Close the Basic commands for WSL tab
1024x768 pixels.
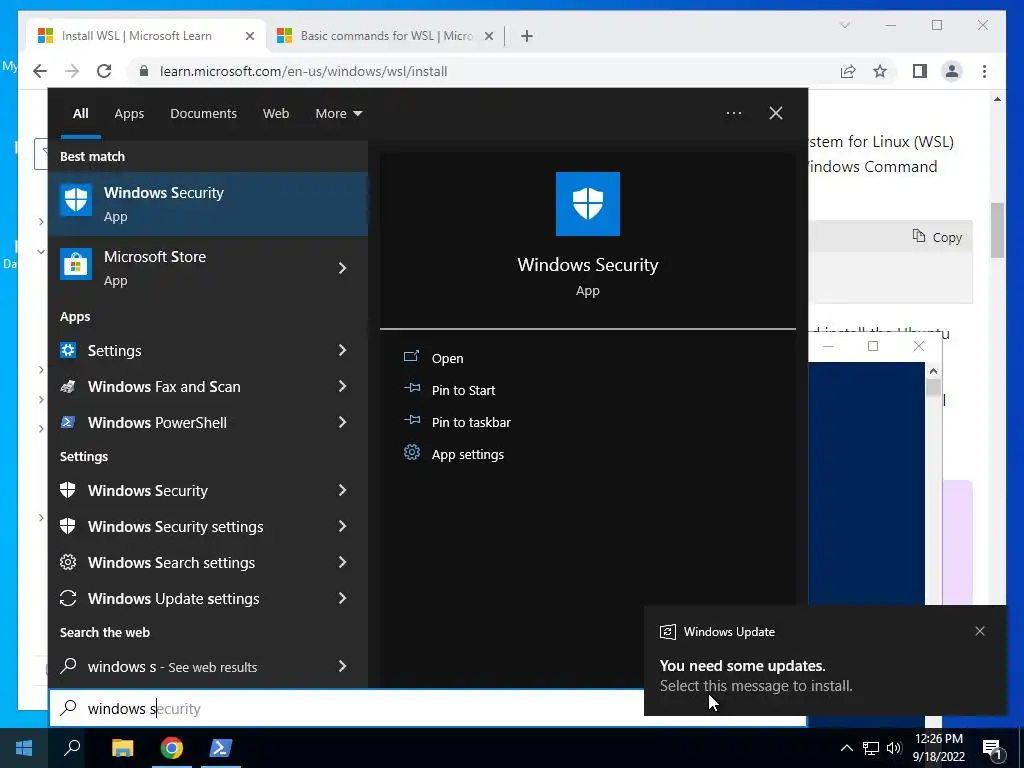[488, 36]
